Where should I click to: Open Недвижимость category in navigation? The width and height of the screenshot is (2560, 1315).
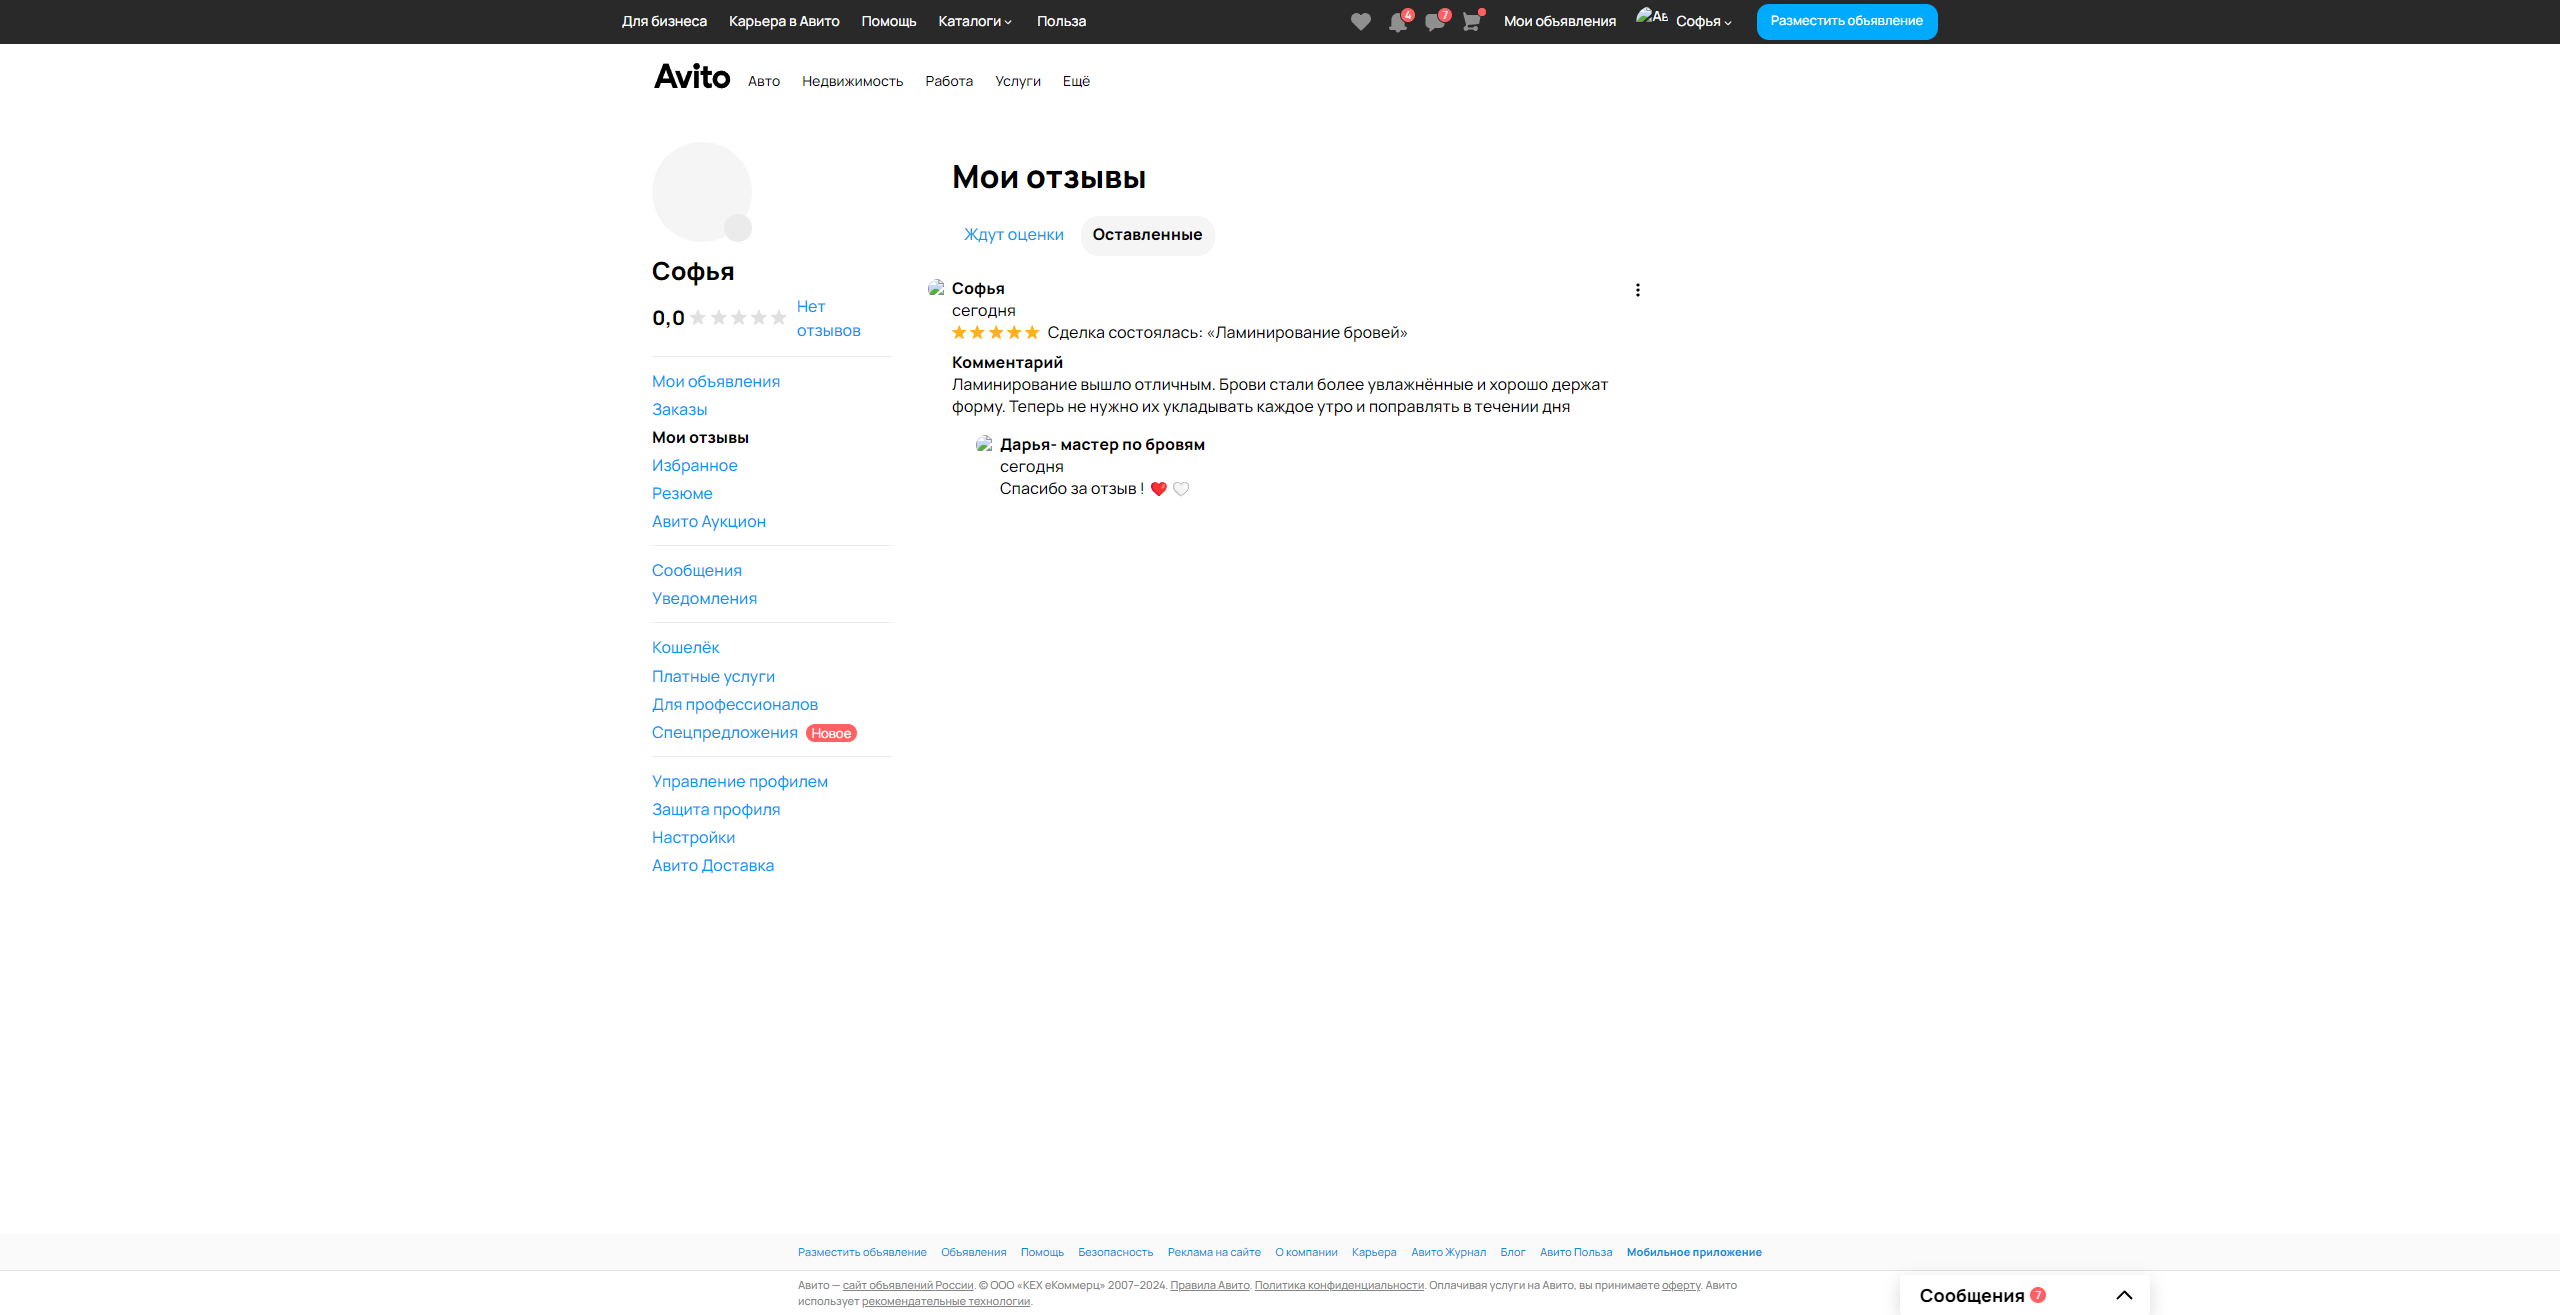click(x=852, y=81)
